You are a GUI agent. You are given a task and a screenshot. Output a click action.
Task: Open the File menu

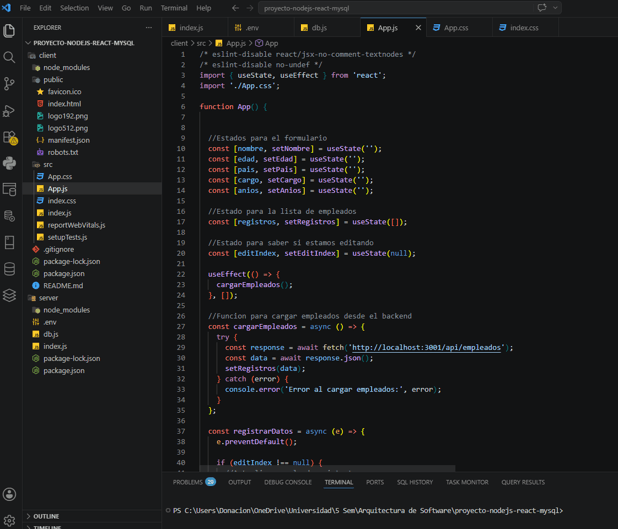click(x=25, y=8)
